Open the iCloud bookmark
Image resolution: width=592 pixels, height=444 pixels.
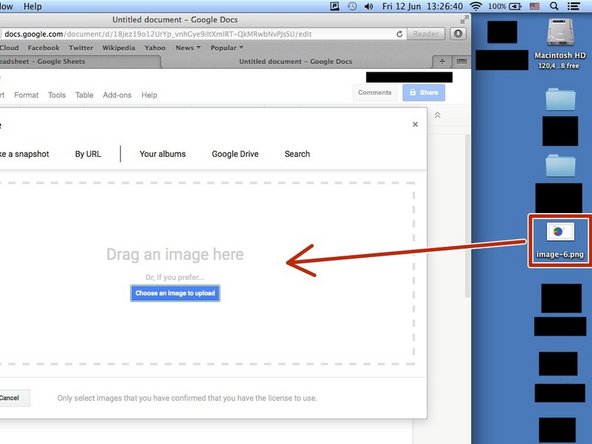9,48
